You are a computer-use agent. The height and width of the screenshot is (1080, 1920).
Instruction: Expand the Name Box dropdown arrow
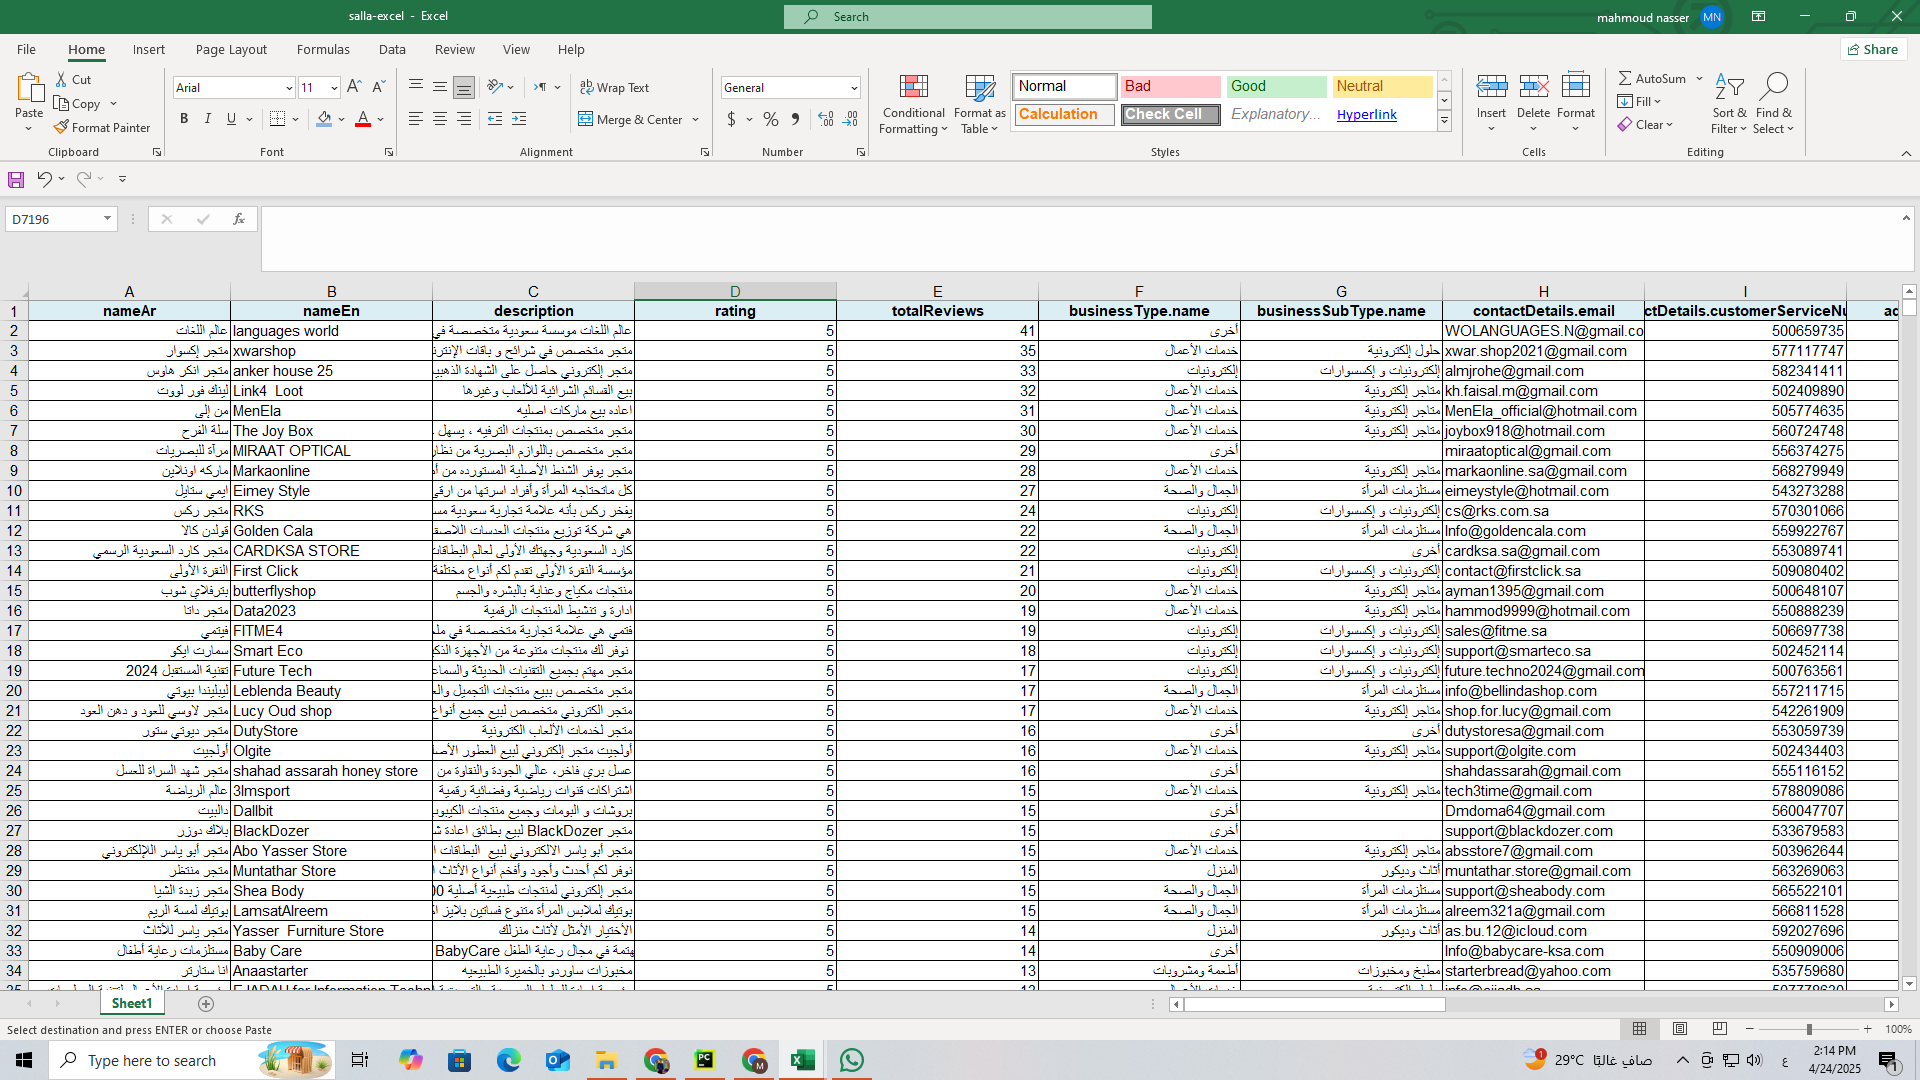[107, 219]
